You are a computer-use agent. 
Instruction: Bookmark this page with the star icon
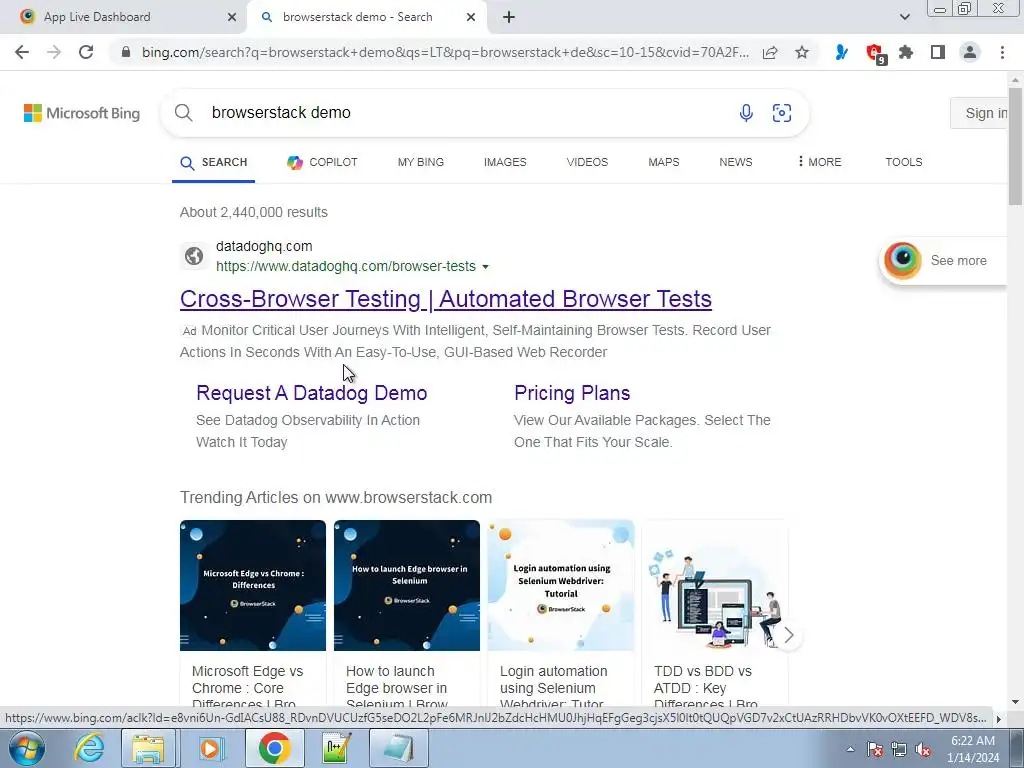click(802, 52)
